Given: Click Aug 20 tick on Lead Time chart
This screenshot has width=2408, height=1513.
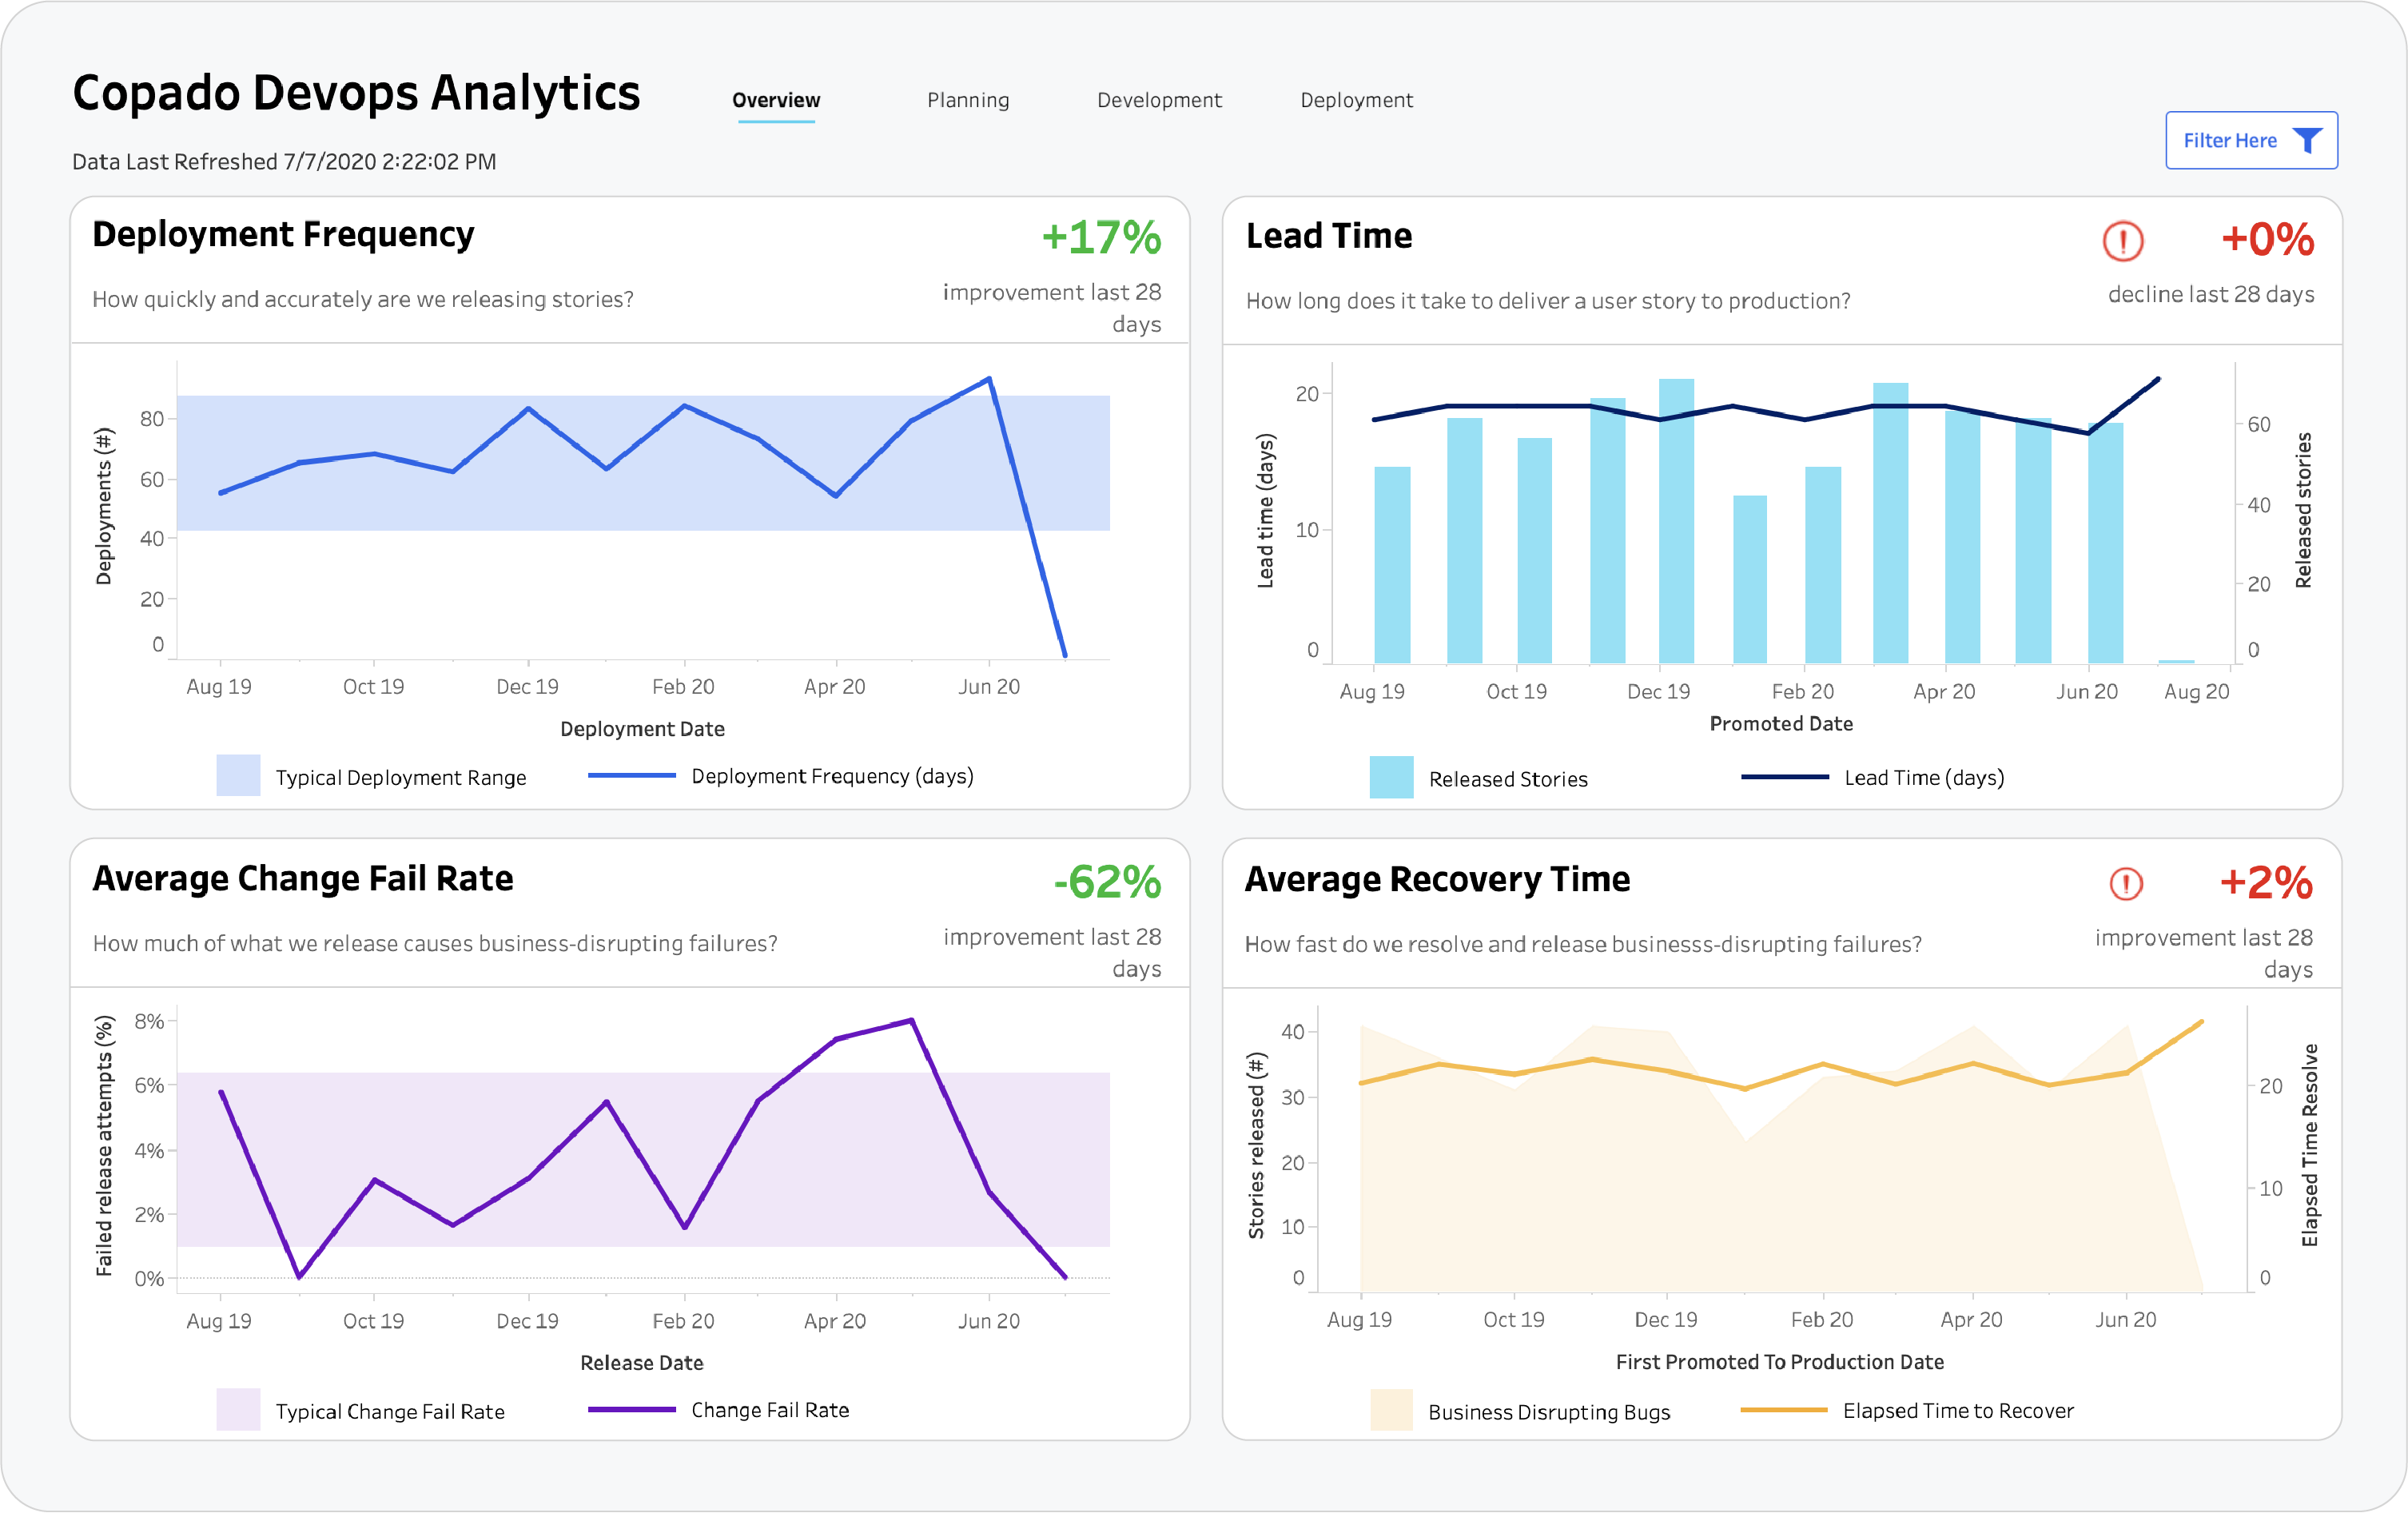Looking at the screenshot, I should coord(2196,691).
